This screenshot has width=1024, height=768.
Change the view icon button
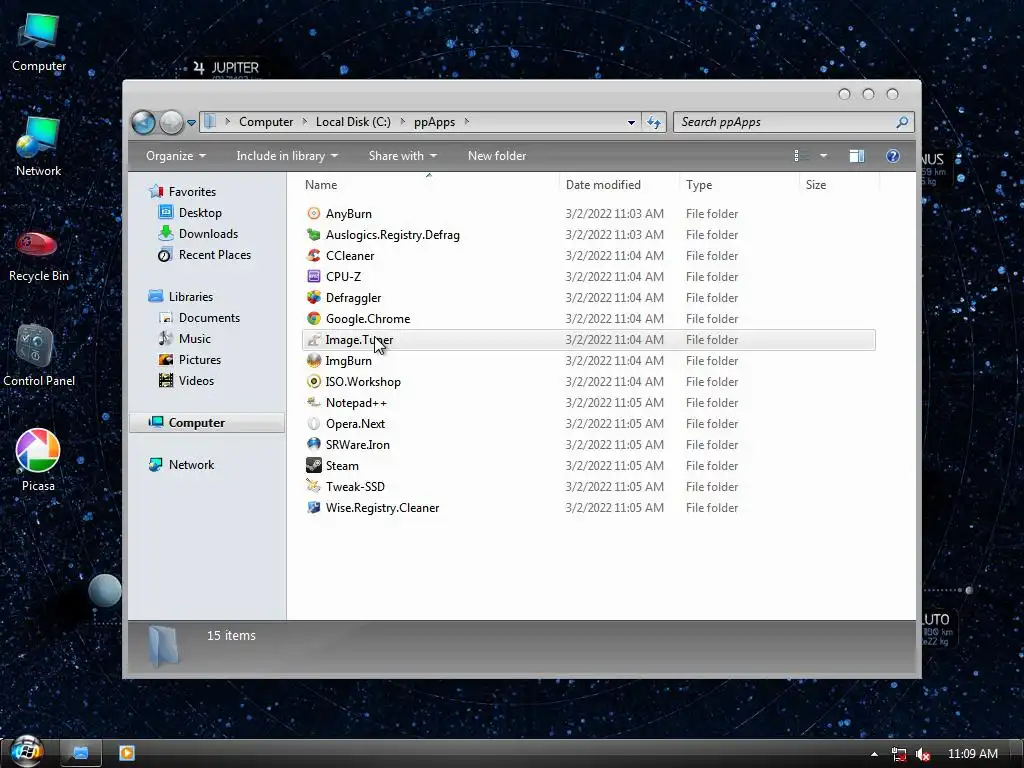click(x=797, y=156)
